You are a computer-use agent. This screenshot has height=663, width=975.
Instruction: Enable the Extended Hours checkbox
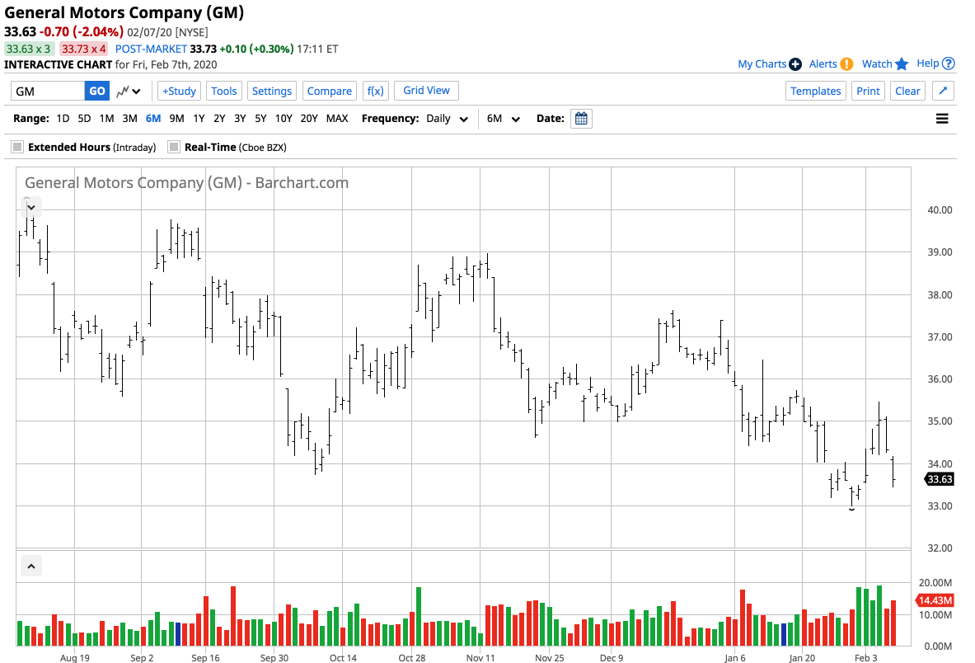[x=17, y=147]
